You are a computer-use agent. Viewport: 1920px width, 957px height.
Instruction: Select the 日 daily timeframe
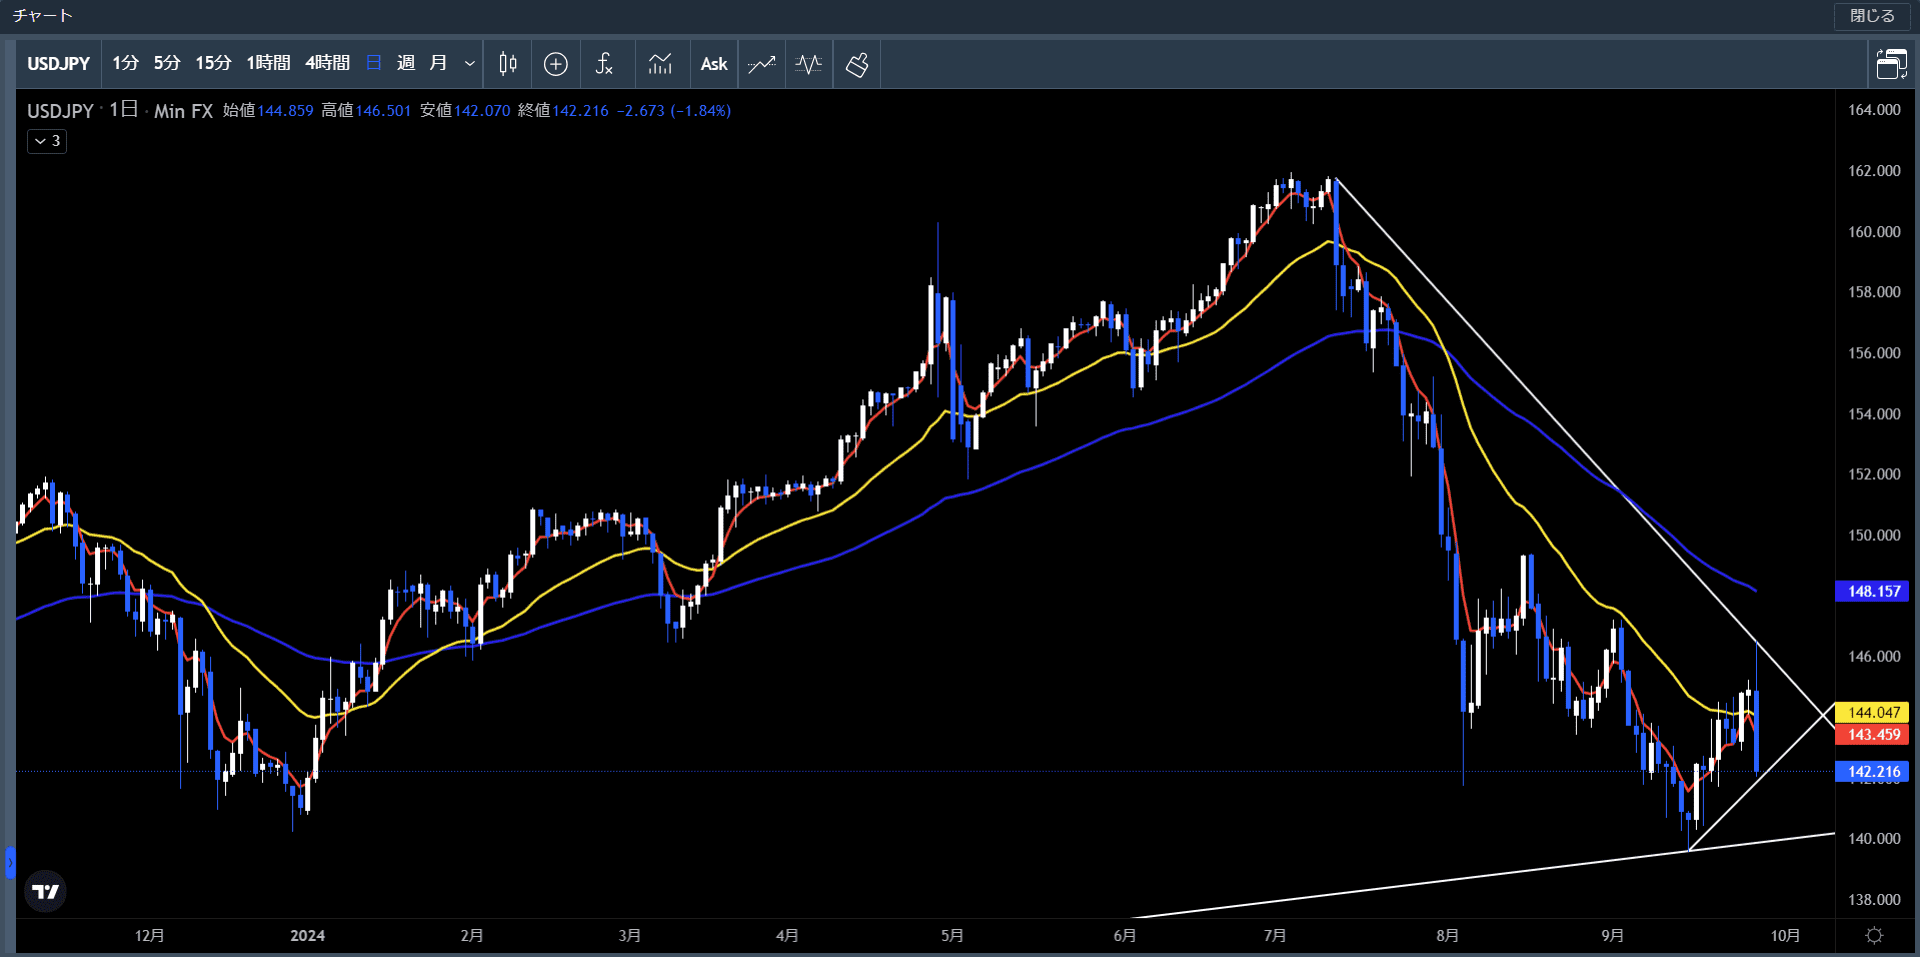point(374,63)
